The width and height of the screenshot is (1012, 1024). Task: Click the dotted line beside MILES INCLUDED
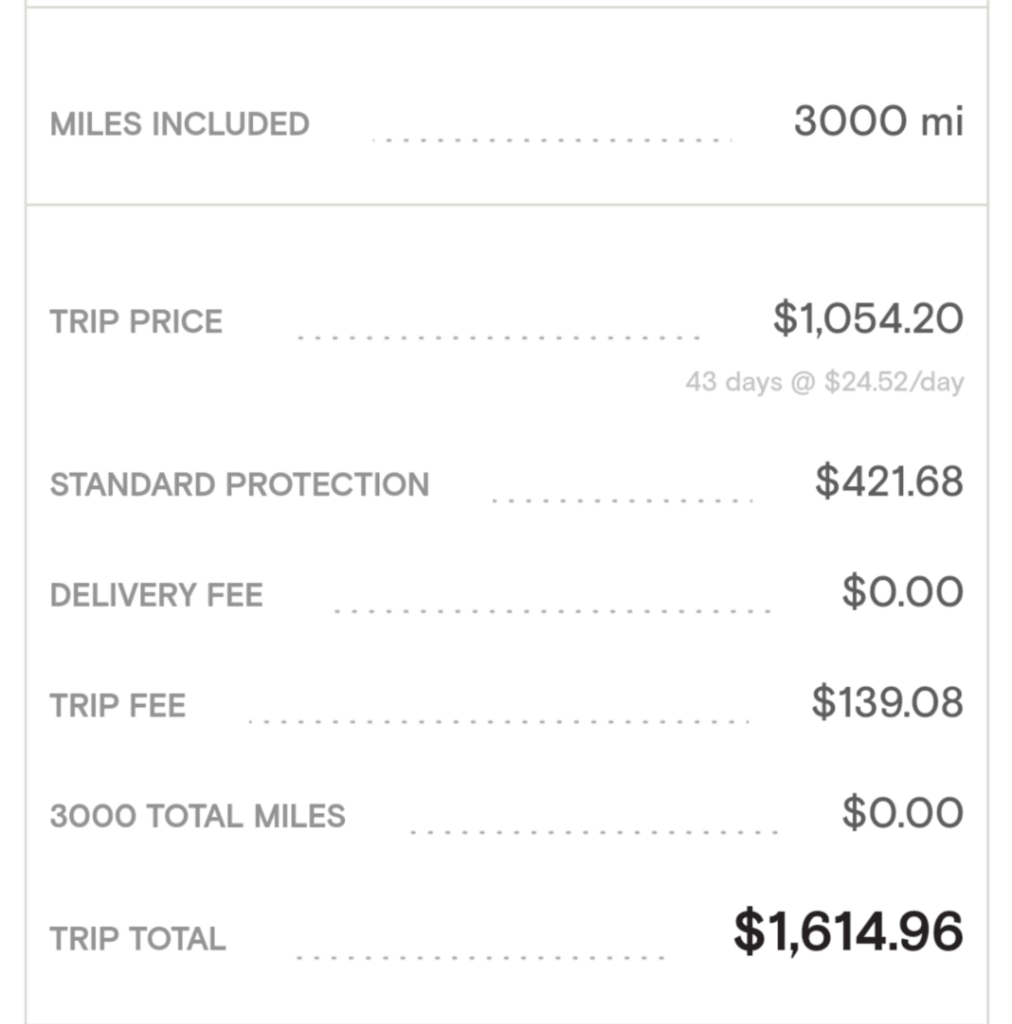coord(552,139)
